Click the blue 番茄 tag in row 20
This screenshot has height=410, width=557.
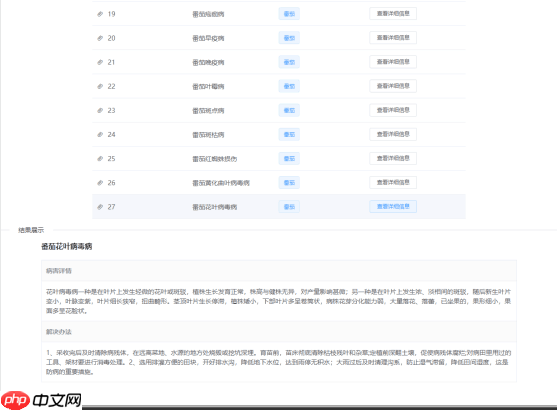pos(289,38)
